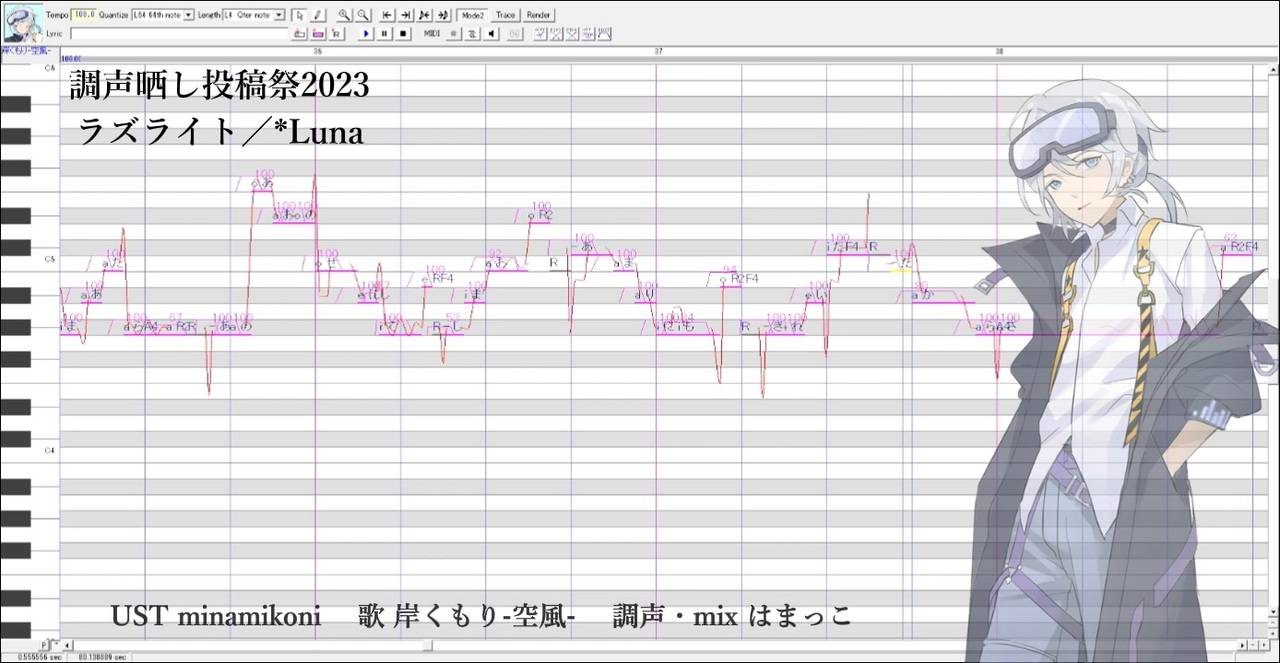The width and height of the screenshot is (1280, 663).
Task: Click the C6 piano key label
Action: 49,68
